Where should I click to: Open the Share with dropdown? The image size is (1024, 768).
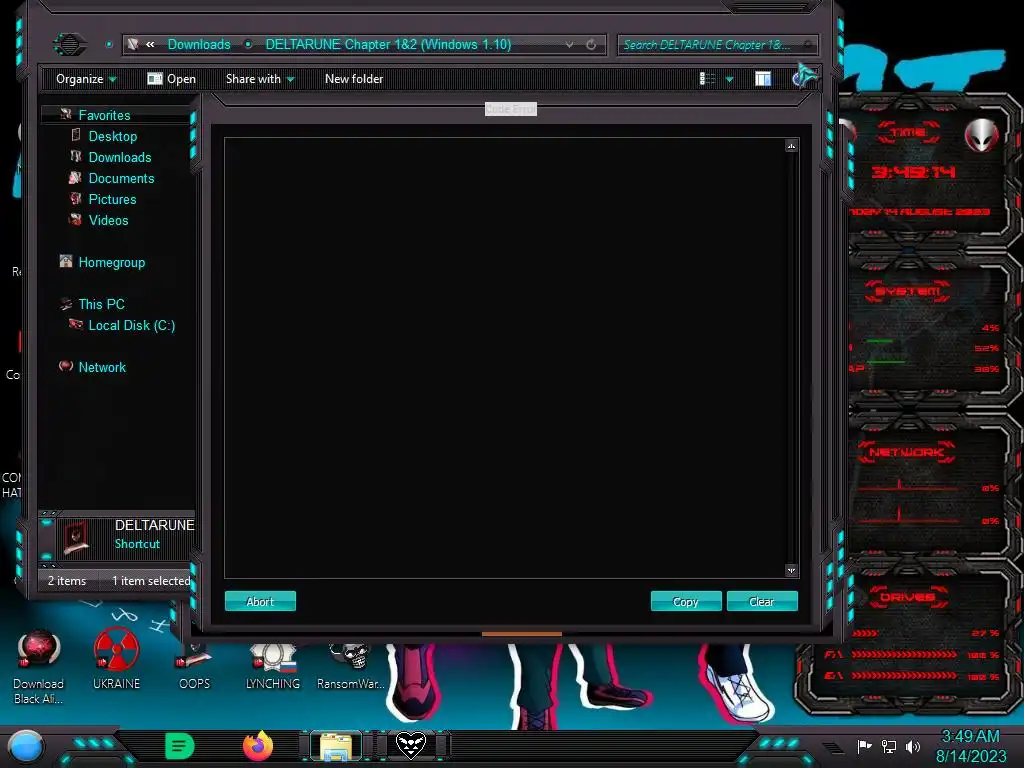[260, 79]
